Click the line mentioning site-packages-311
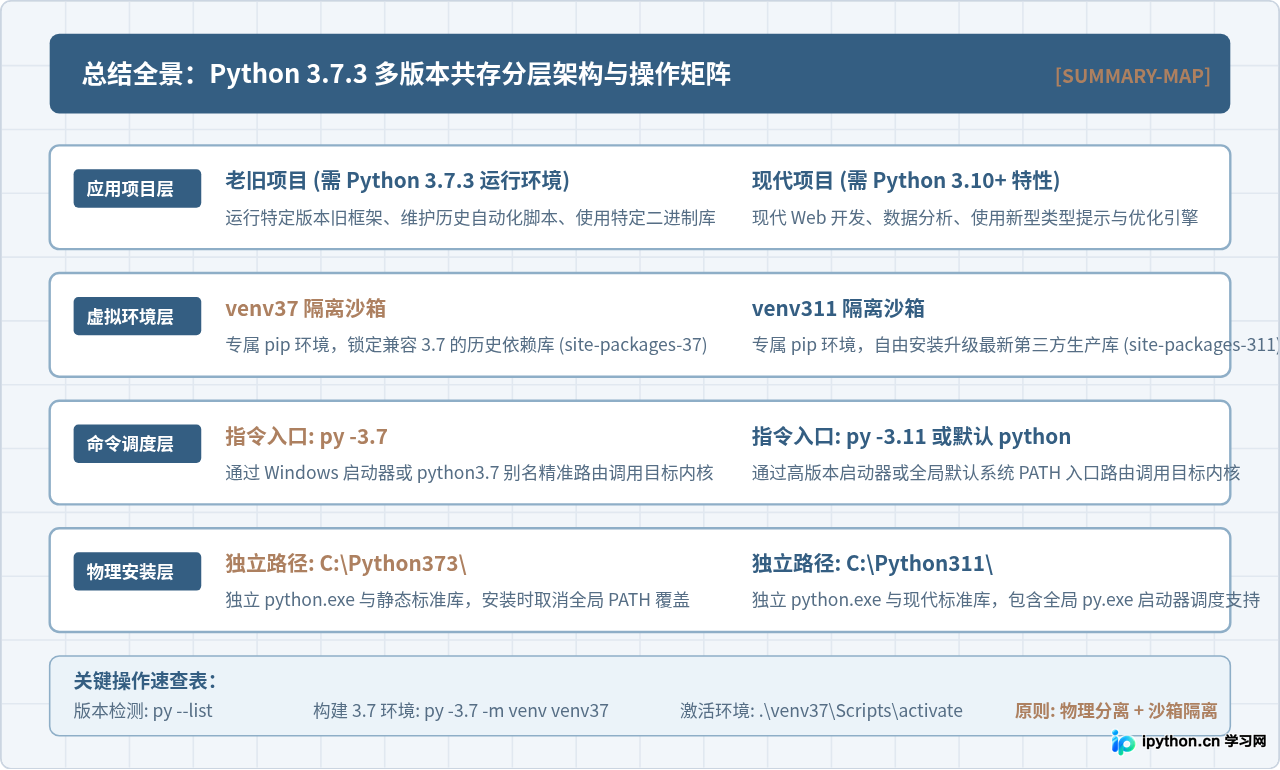 (1015, 345)
